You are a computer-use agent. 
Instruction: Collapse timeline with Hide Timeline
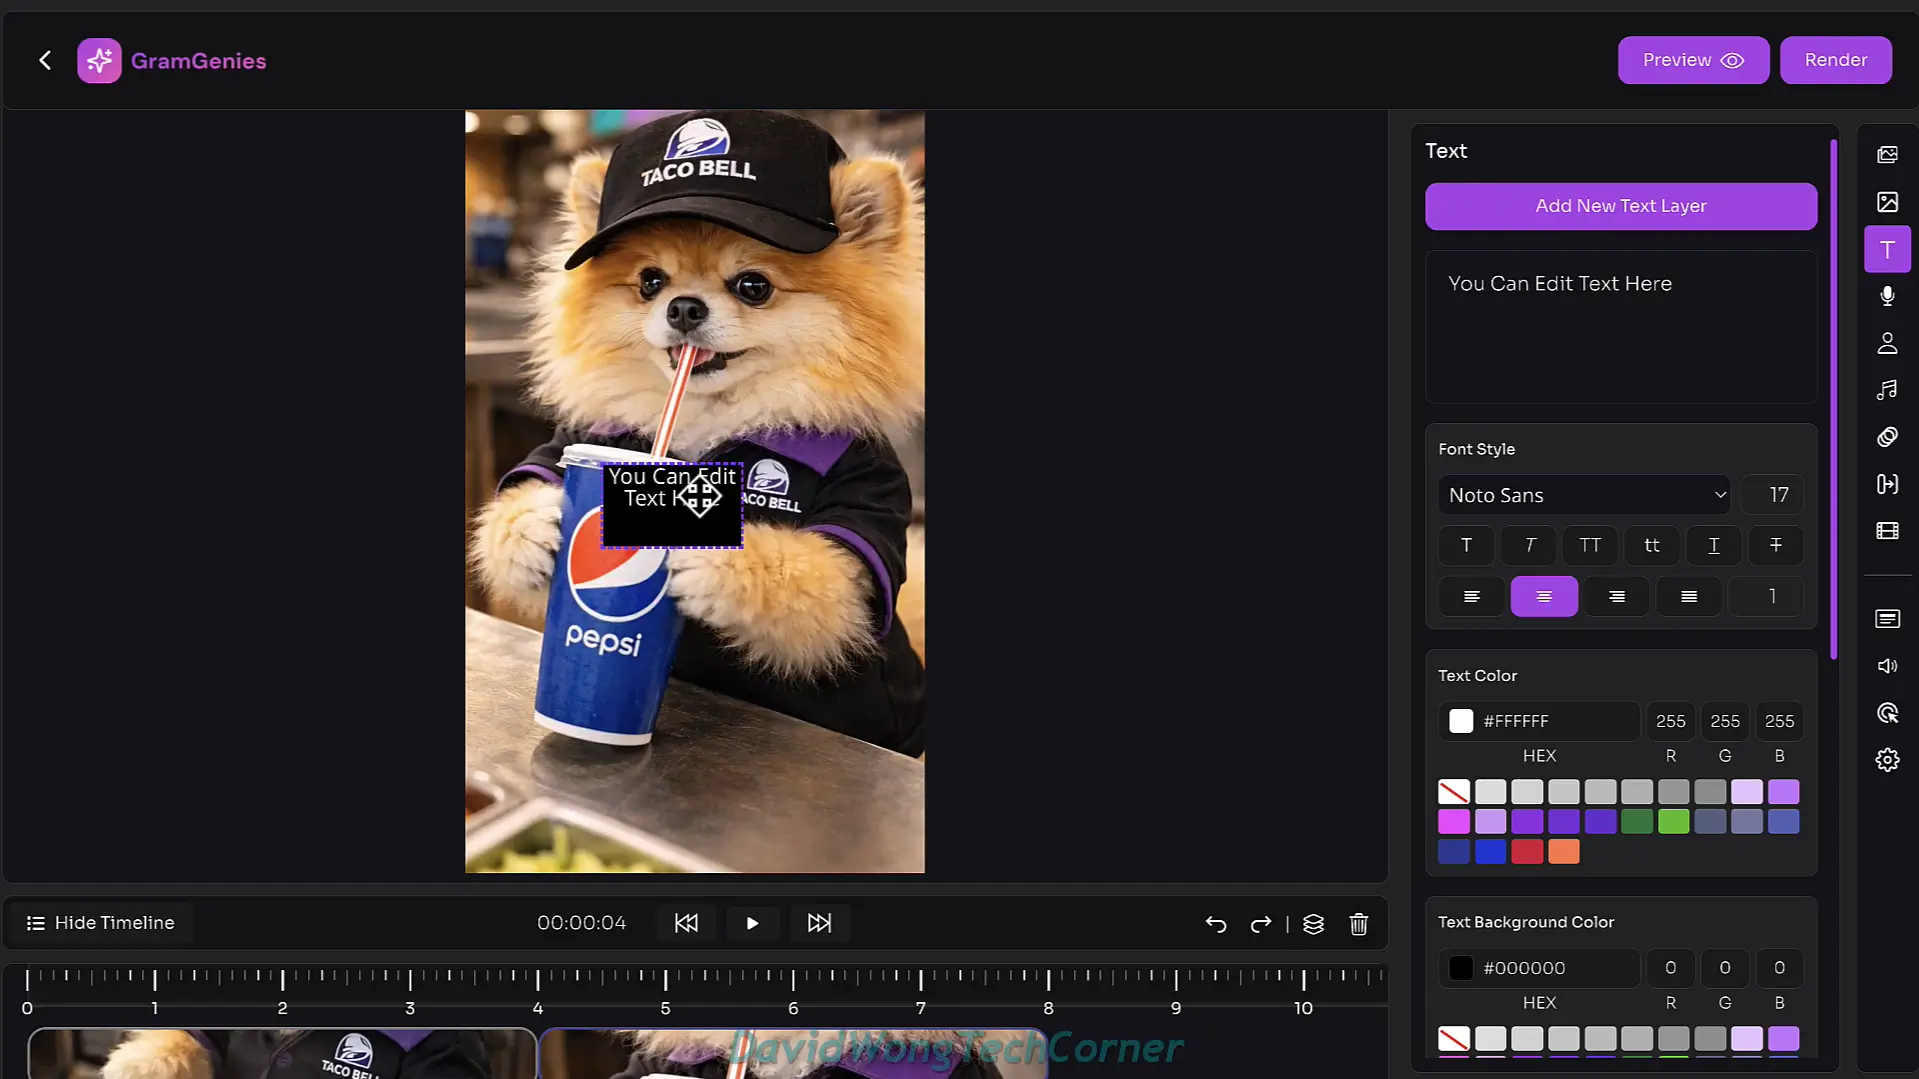[x=100, y=923]
